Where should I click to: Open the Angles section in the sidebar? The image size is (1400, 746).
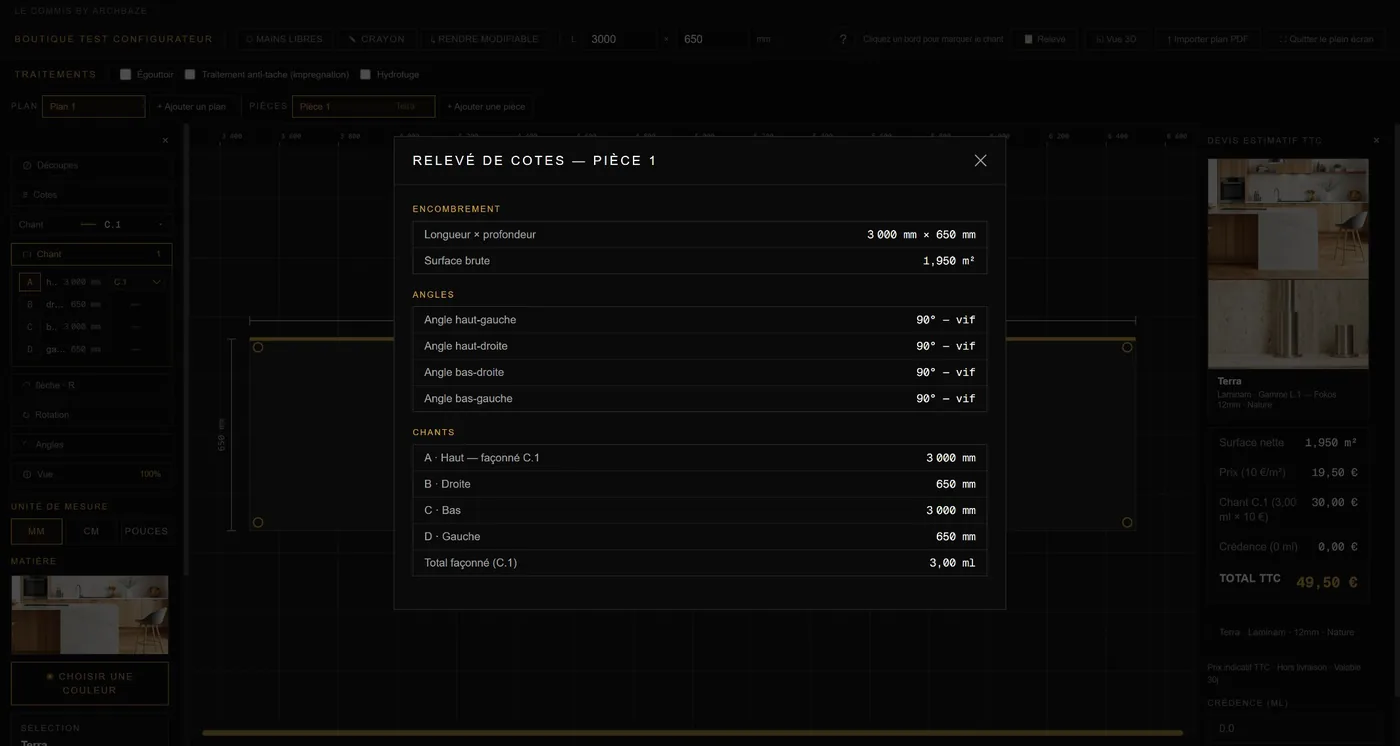92,445
